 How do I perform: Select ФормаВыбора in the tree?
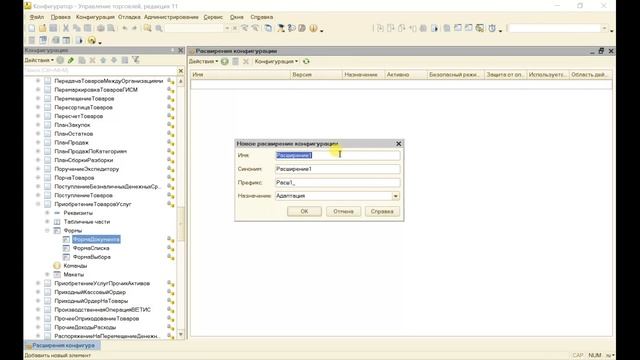tap(92, 257)
